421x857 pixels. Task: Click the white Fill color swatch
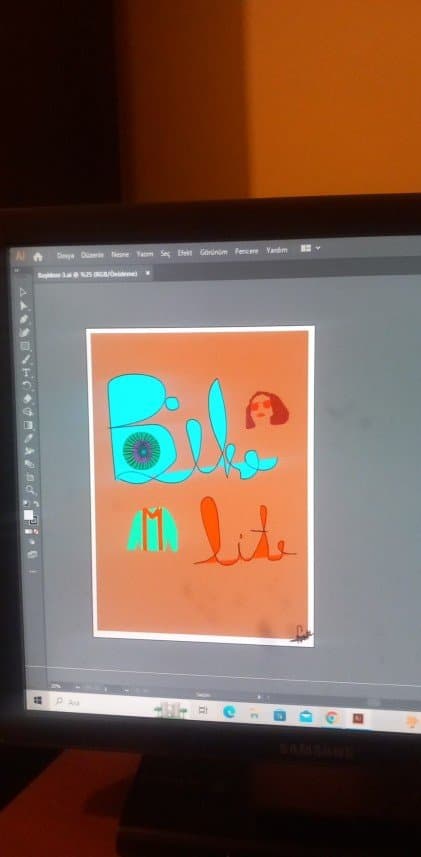click(28, 515)
